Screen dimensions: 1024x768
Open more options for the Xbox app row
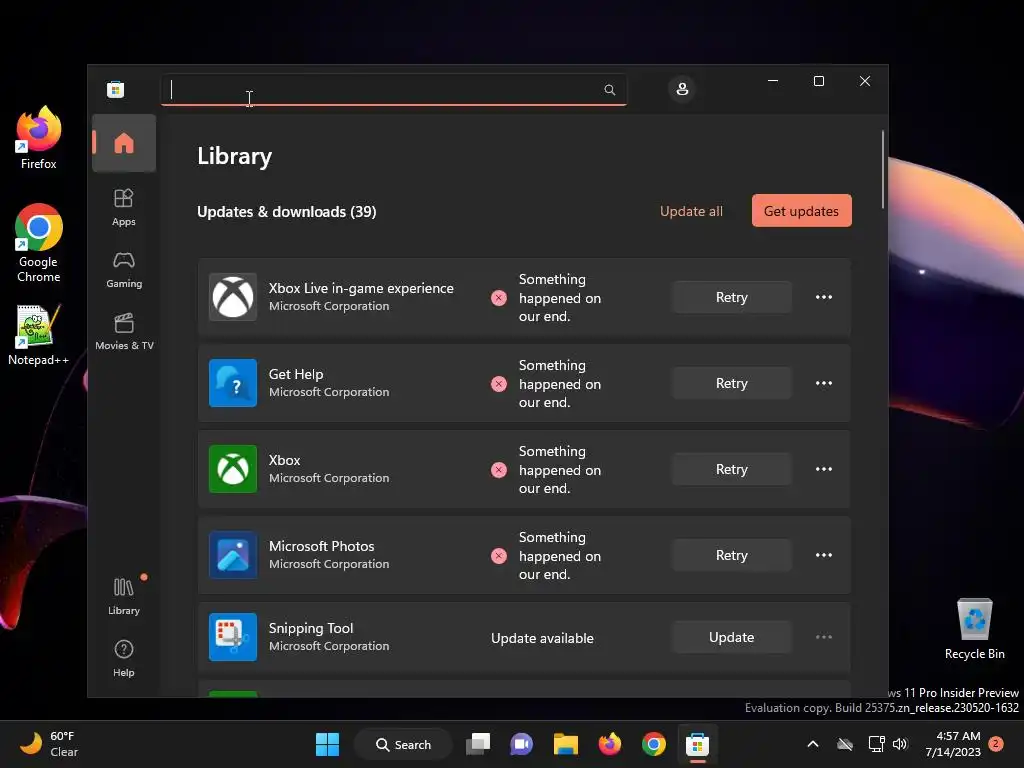[824, 469]
